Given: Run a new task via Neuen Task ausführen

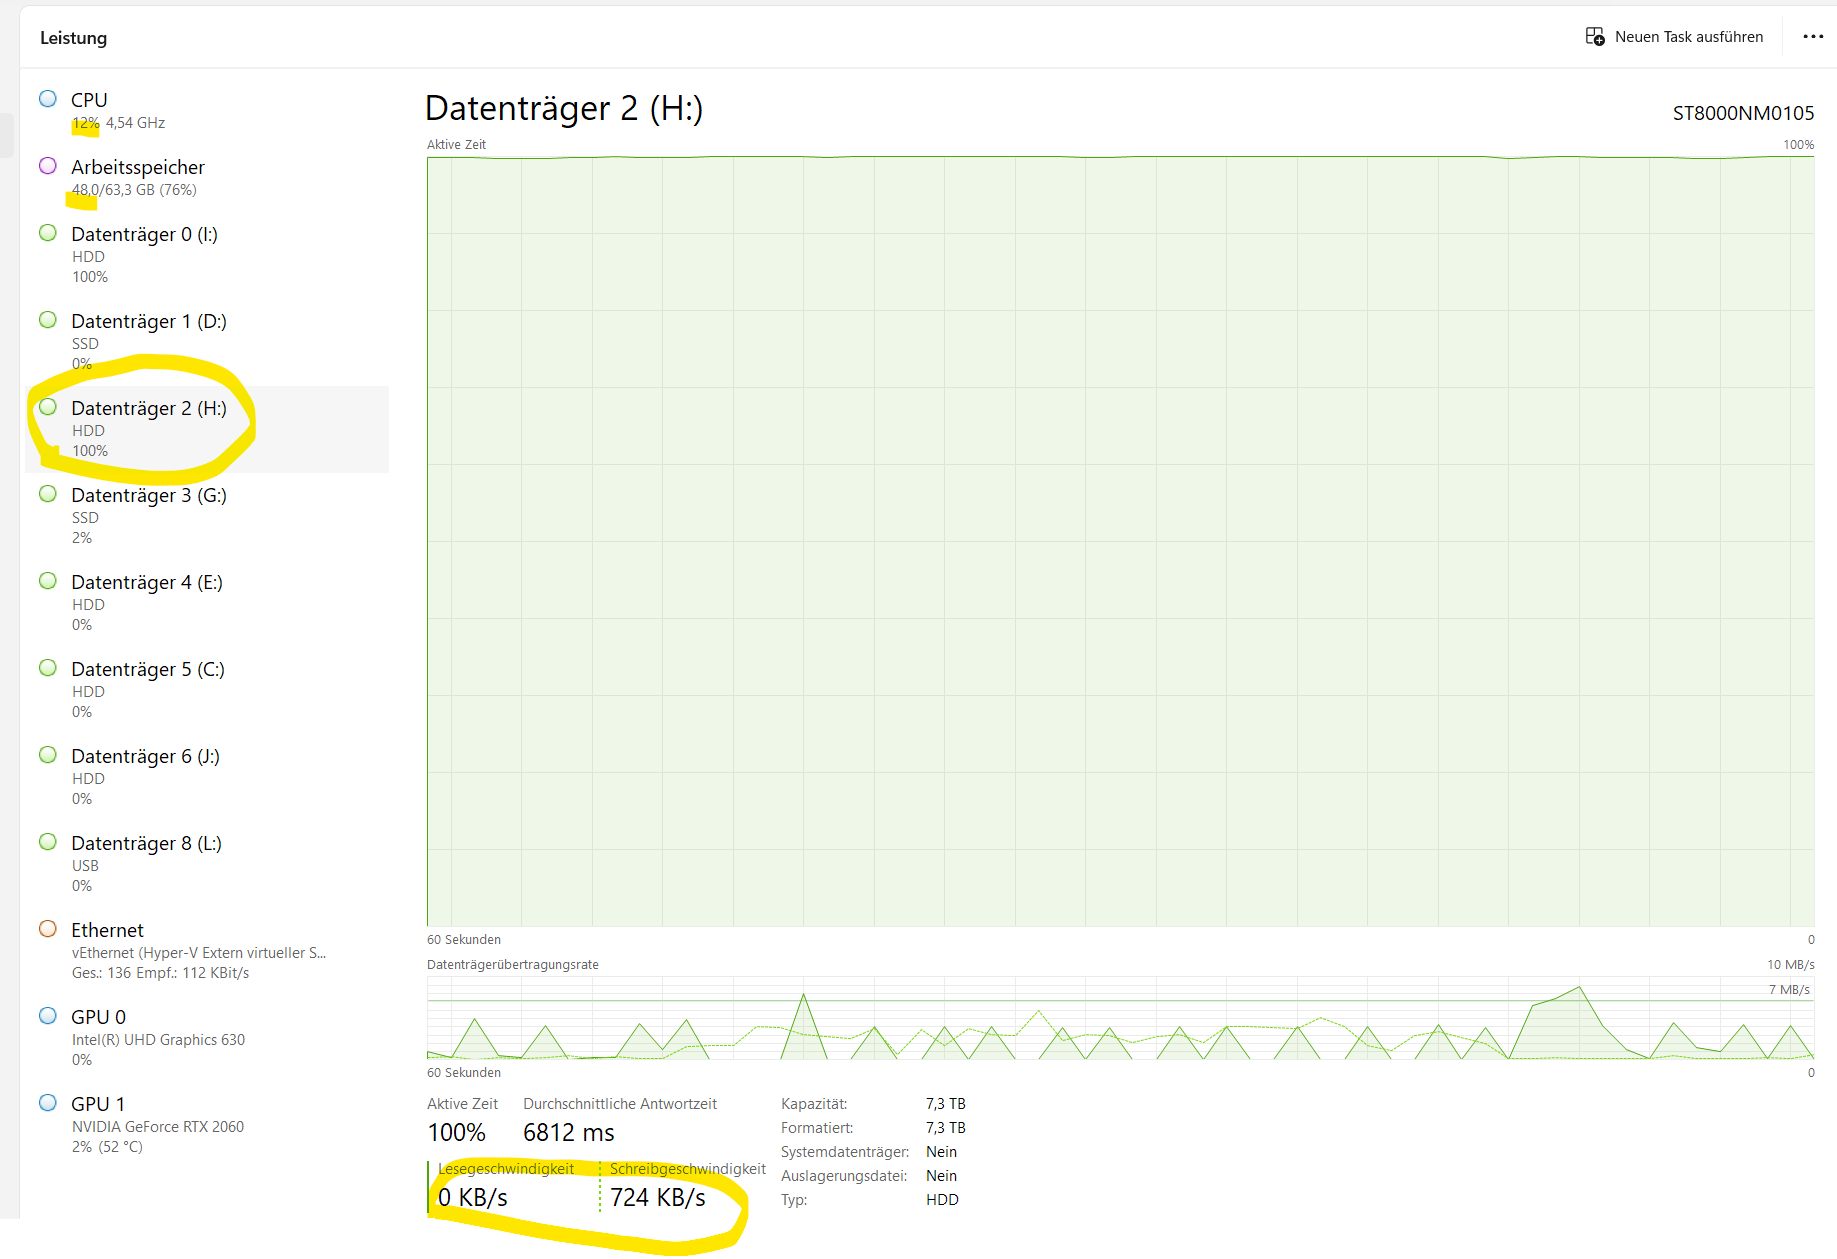Looking at the screenshot, I should point(1674,37).
